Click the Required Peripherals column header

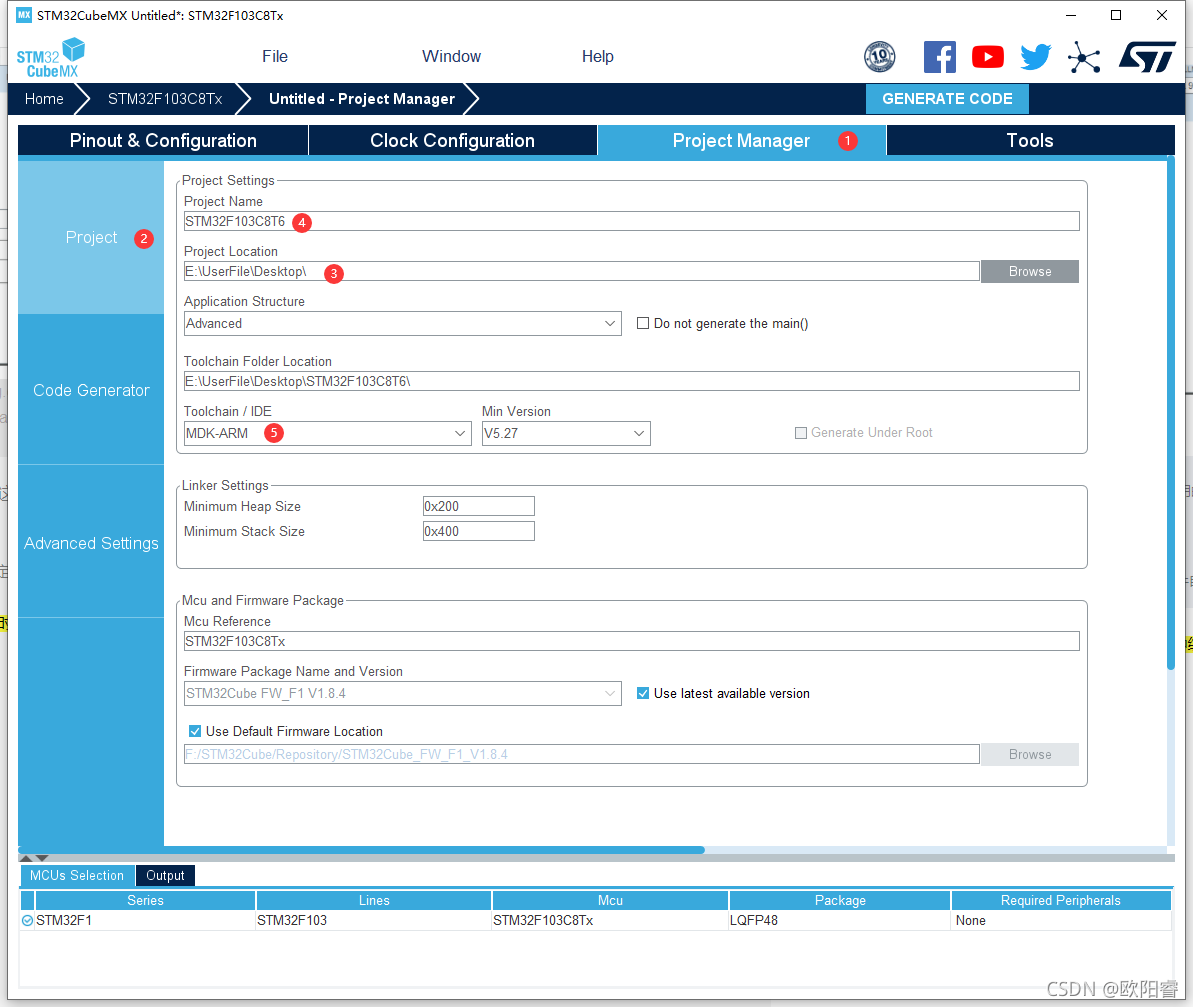(x=1061, y=901)
